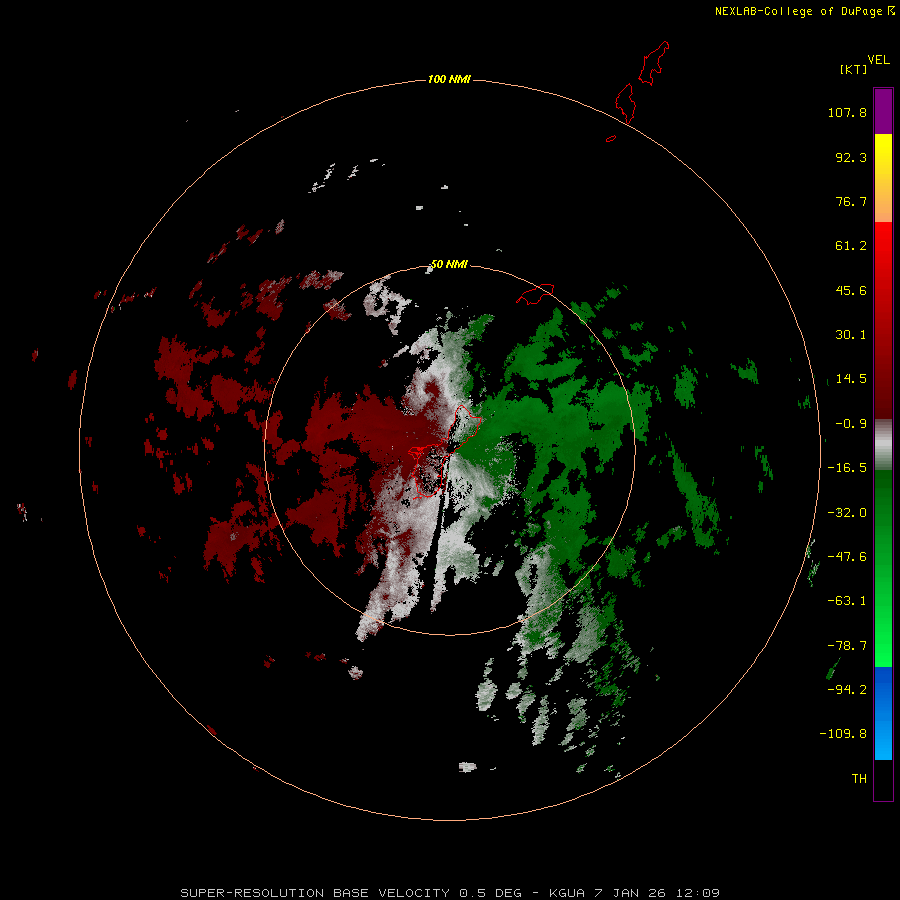The image size is (900, 900).
Task: Click the -16.5 velocity scale value
Action: [x=847, y=468]
